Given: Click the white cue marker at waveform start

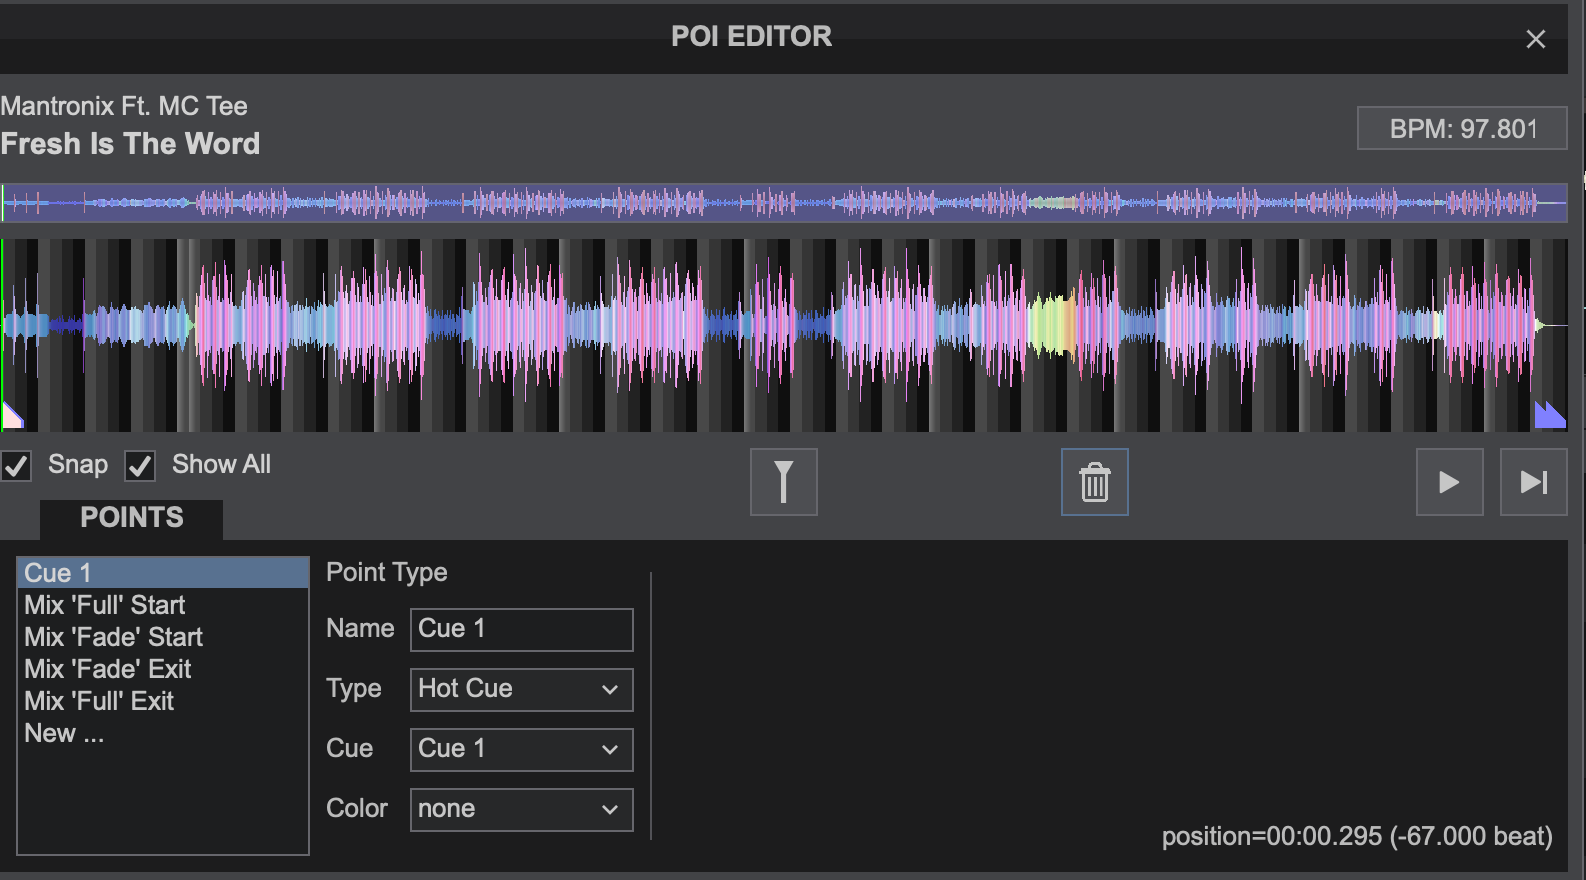Looking at the screenshot, I should (12, 415).
